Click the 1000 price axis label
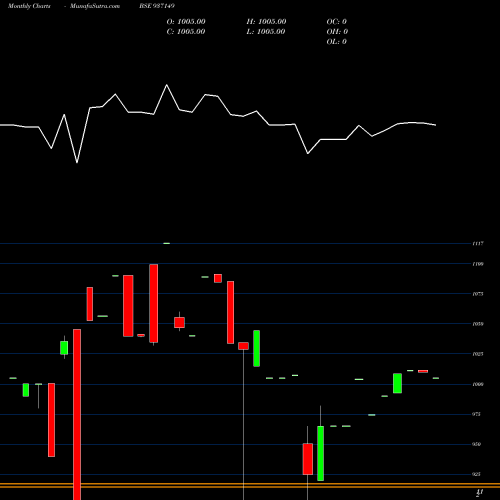The width and height of the screenshot is (500, 500). 478,384
